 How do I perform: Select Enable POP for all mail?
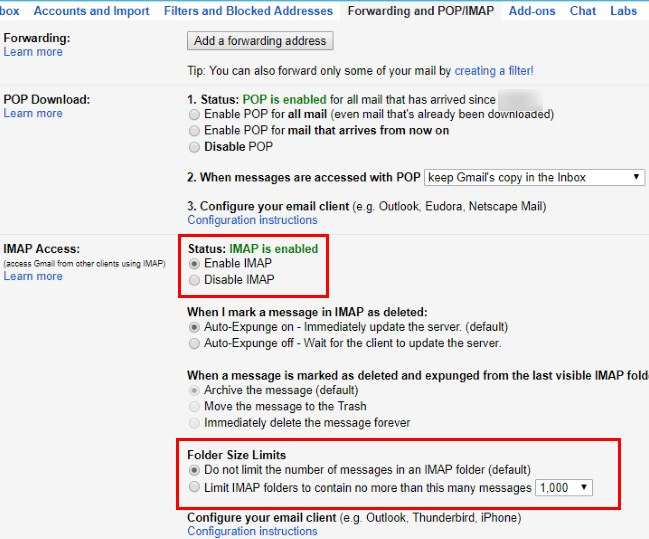click(194, 114)
